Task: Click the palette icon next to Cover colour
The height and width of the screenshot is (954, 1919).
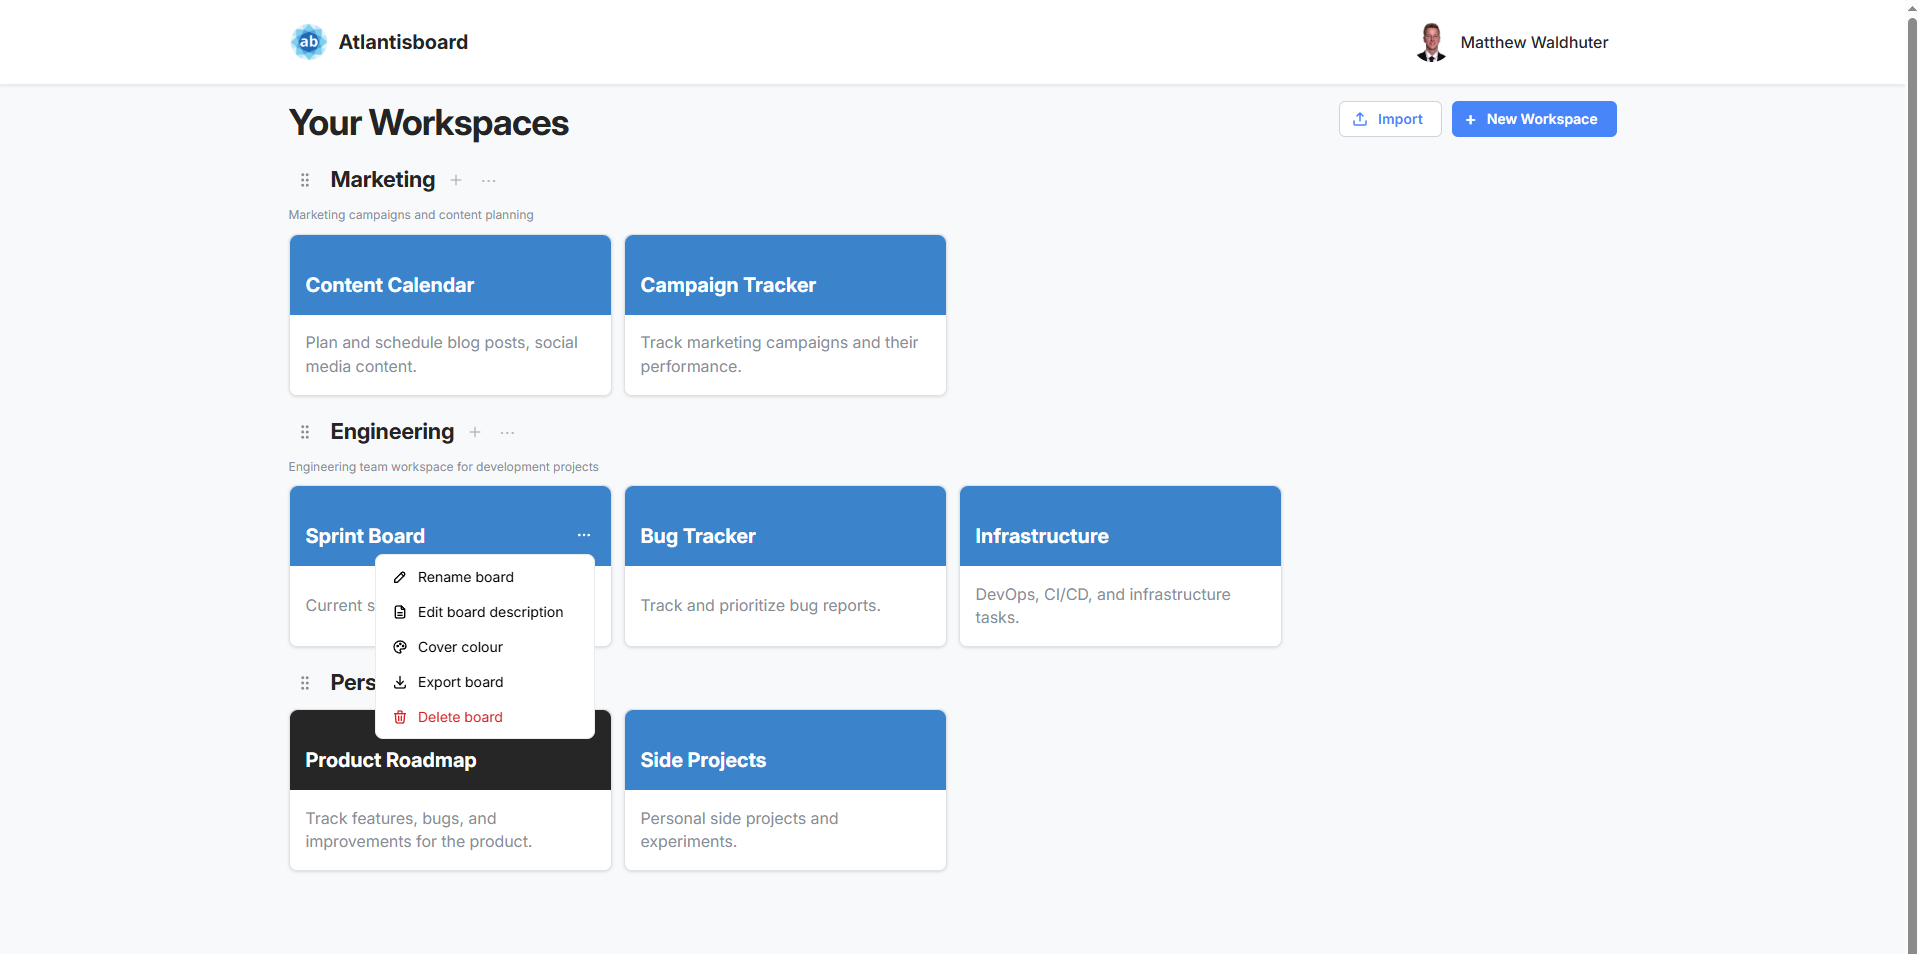Action: coord(400,647)
